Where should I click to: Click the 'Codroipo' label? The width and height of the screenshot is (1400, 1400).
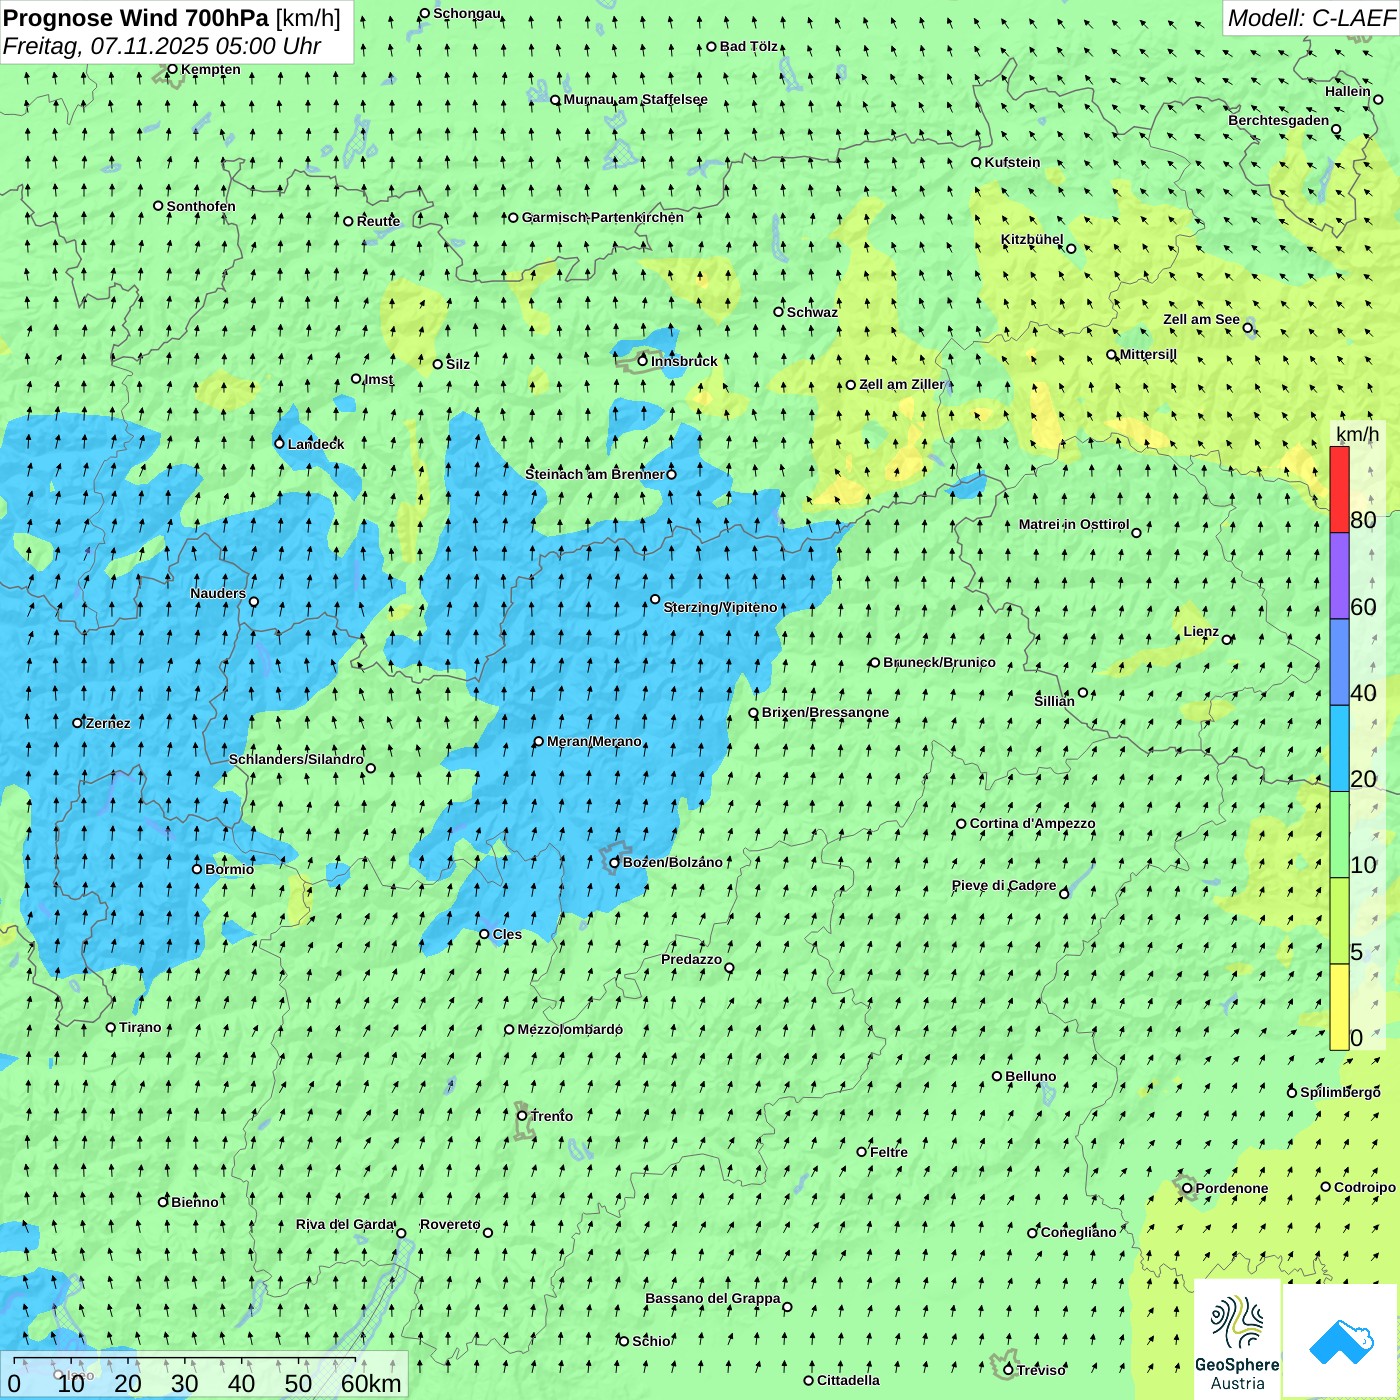(1365, 1187)
